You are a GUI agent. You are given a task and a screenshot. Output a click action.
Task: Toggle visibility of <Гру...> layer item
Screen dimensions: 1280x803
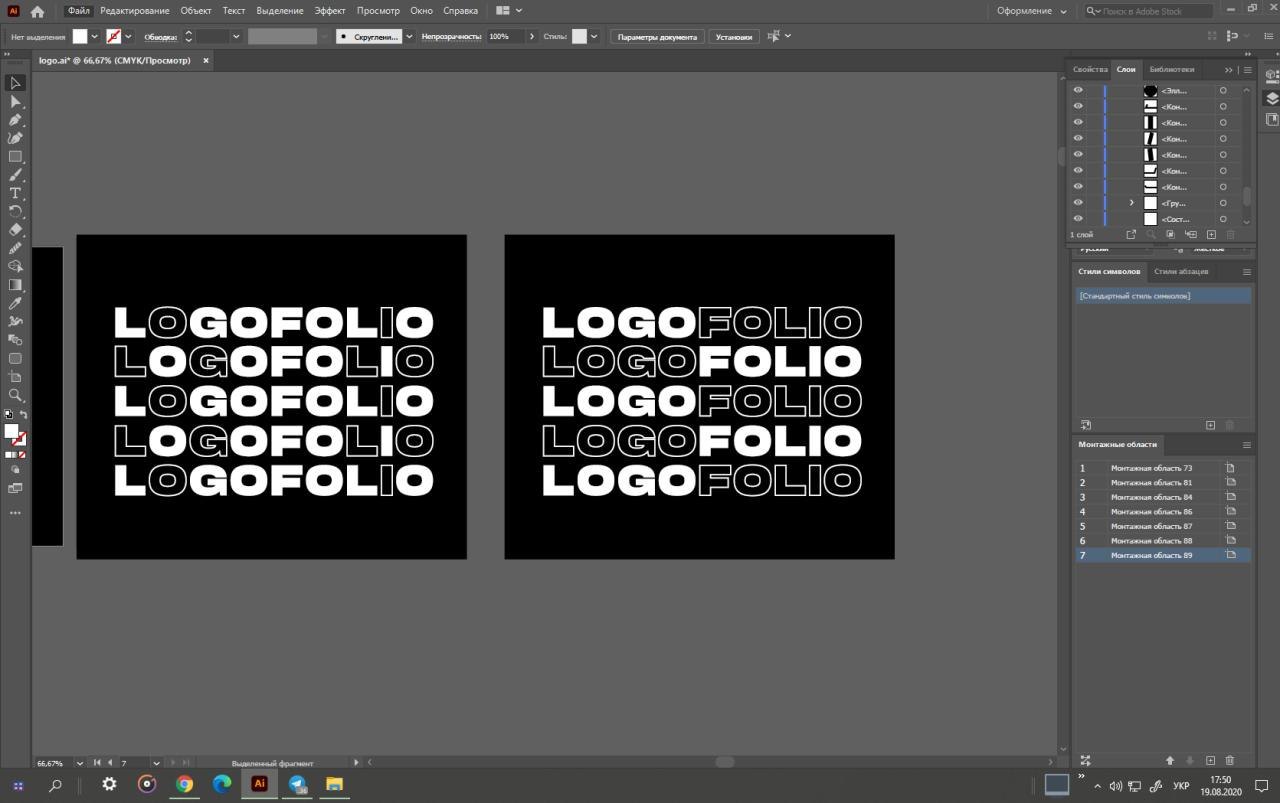point(1078,203)
